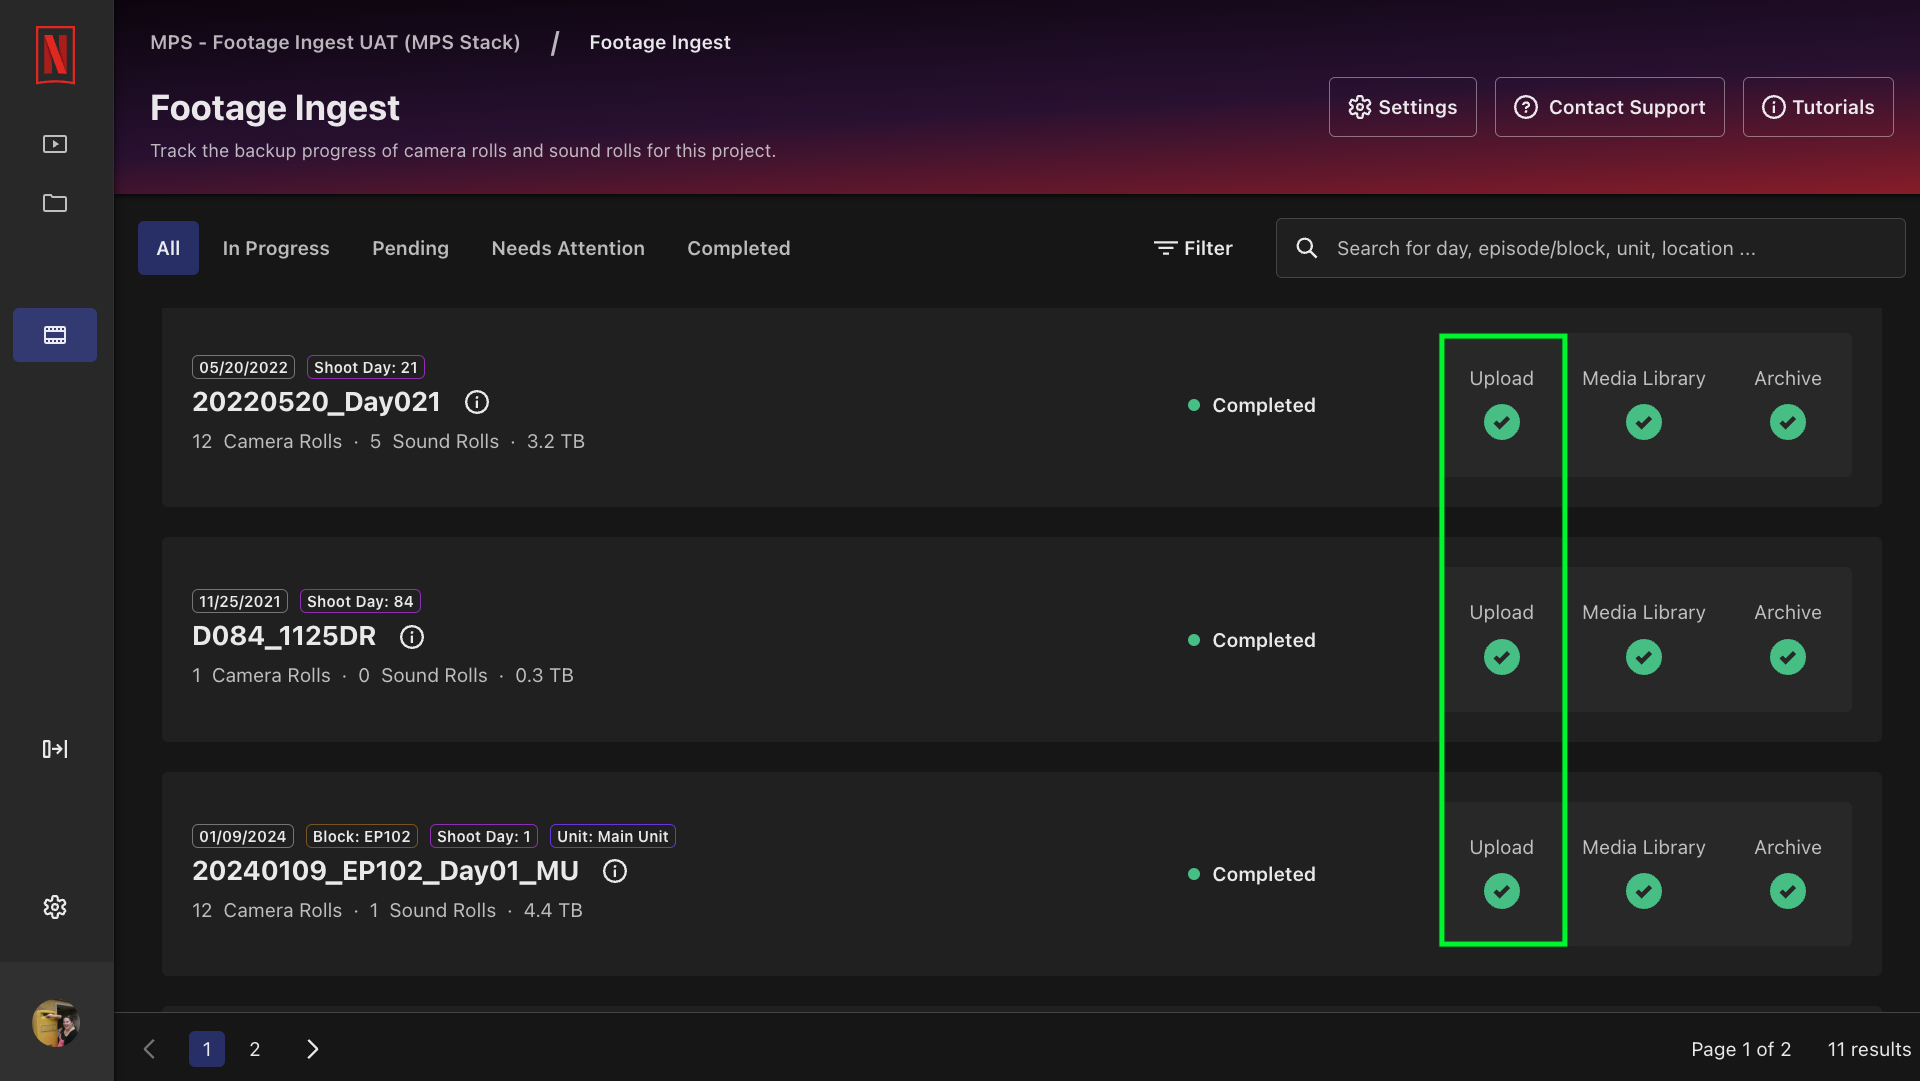The width and height of the screenshot is (1920, 1081).
Task: Go to next page arrow
Action: (312, 1049)
